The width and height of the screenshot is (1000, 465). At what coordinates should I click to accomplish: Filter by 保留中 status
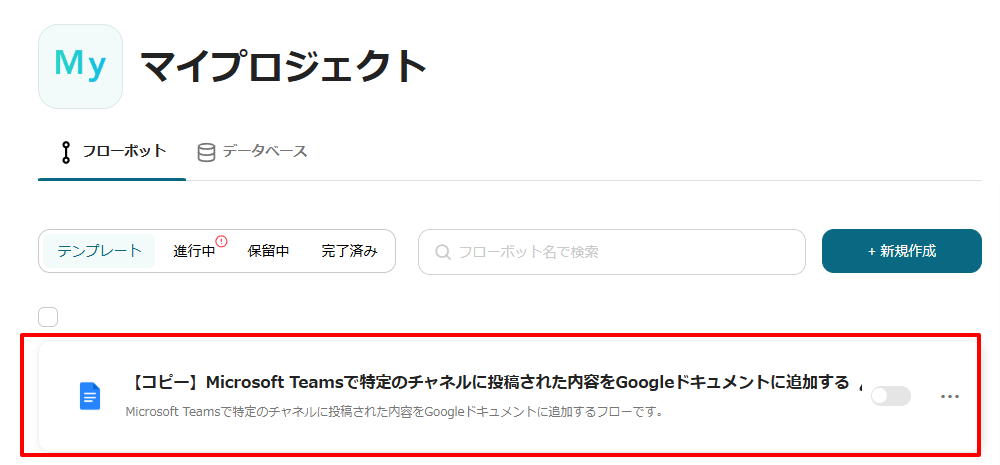(x=268, y=251)
